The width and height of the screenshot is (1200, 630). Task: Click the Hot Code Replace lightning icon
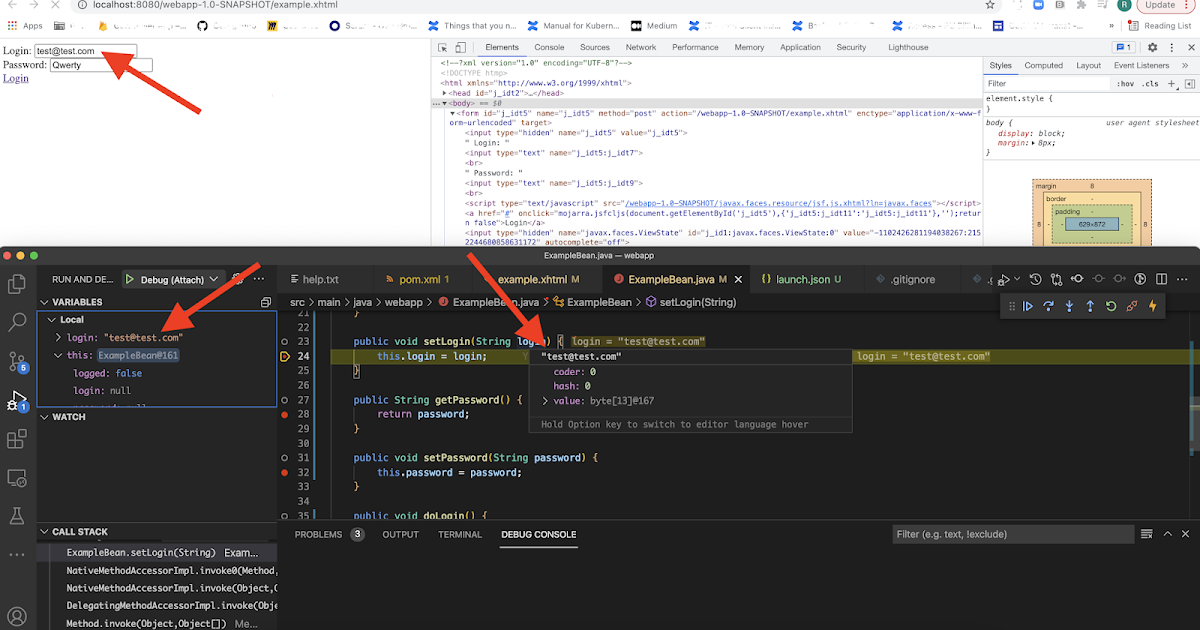(1153, 307)
